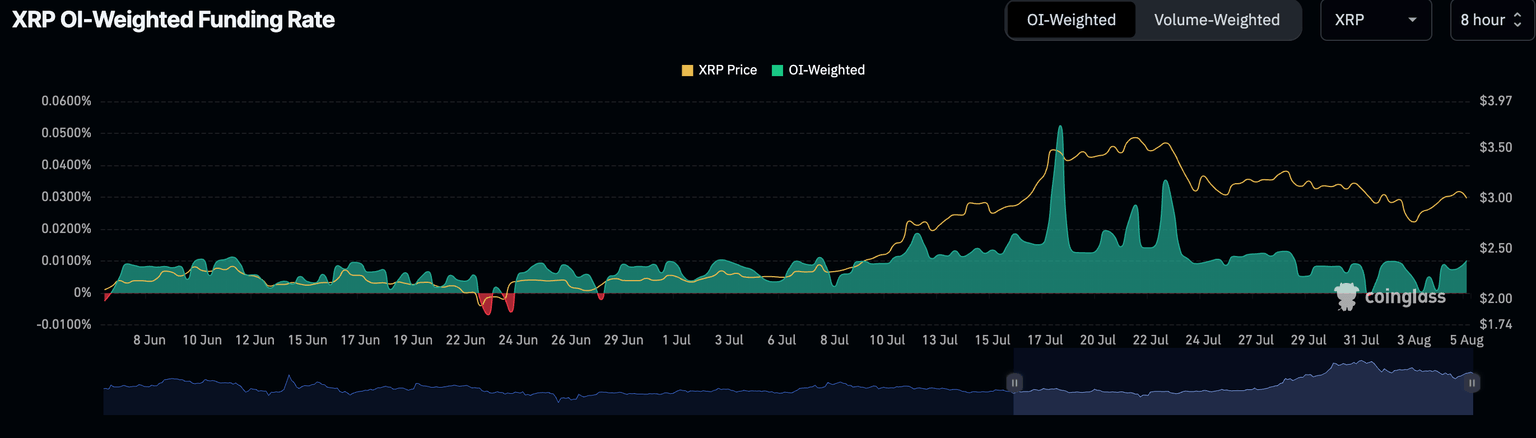Click funding rate spike near 22 Jul

coord(1166,183)
